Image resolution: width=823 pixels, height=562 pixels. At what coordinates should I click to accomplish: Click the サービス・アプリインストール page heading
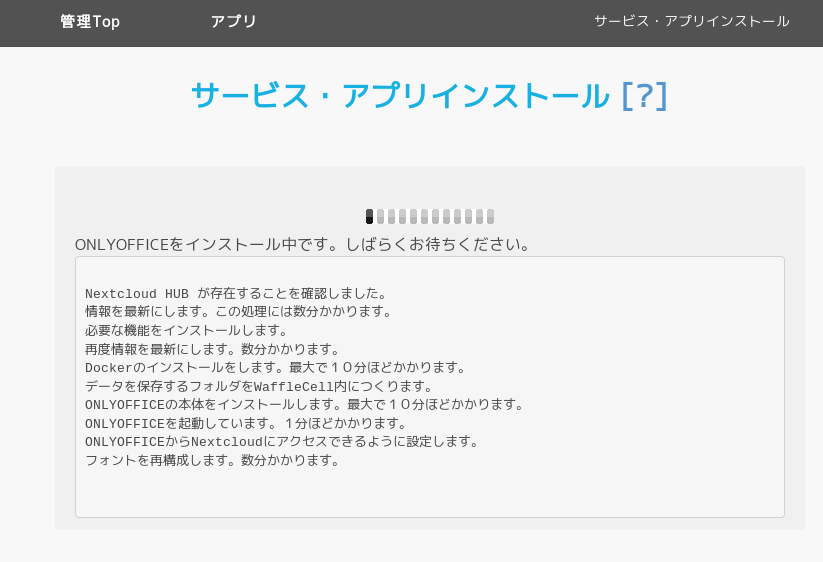pyautogui.click(x=400, y=96)
